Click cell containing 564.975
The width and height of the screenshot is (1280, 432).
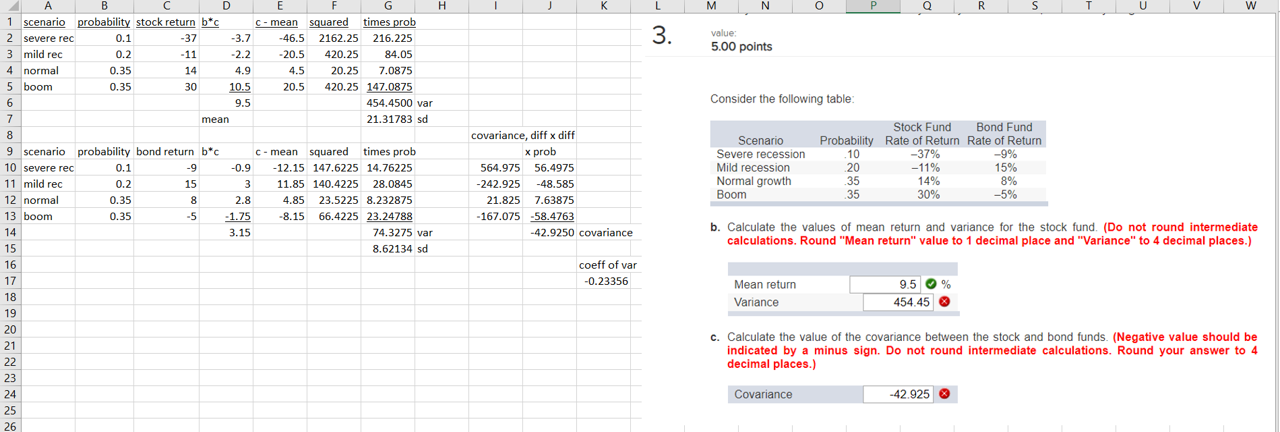tap(496, 167)
